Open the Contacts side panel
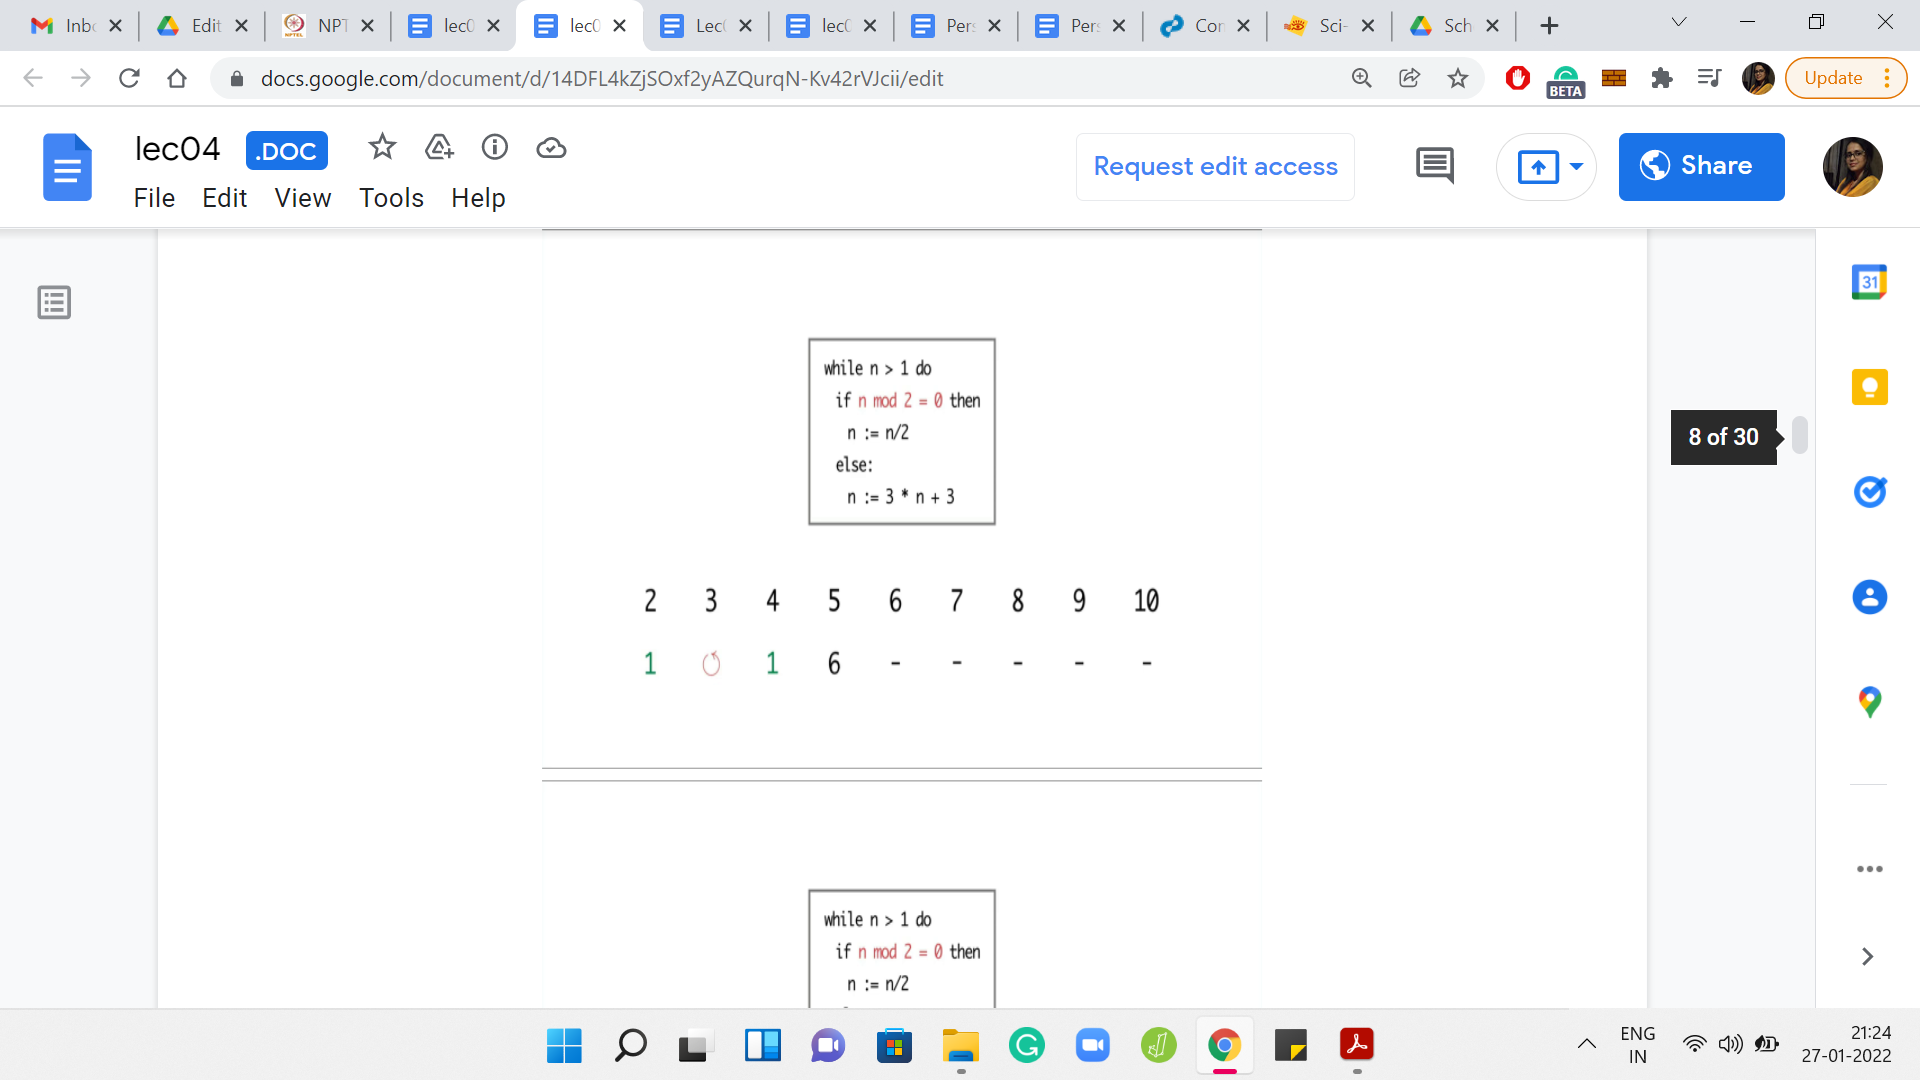 click(1869, 597)
